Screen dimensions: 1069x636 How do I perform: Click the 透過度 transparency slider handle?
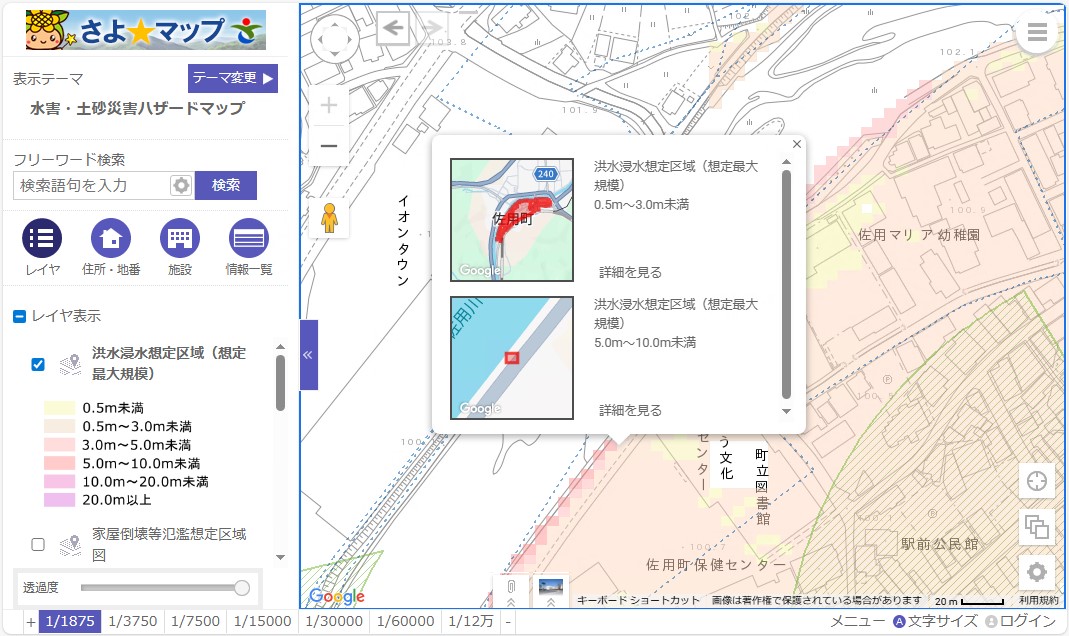[241, 588]
